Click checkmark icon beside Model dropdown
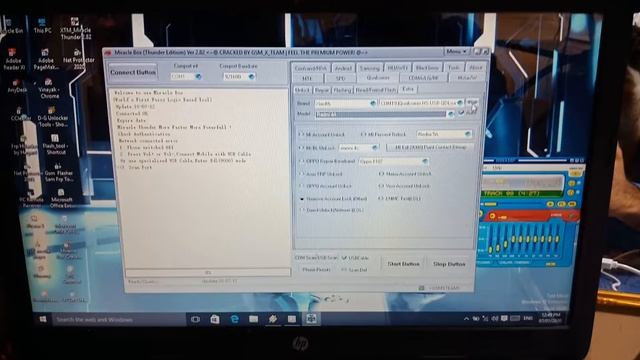640x360 pixels. (x=461, y=113)
